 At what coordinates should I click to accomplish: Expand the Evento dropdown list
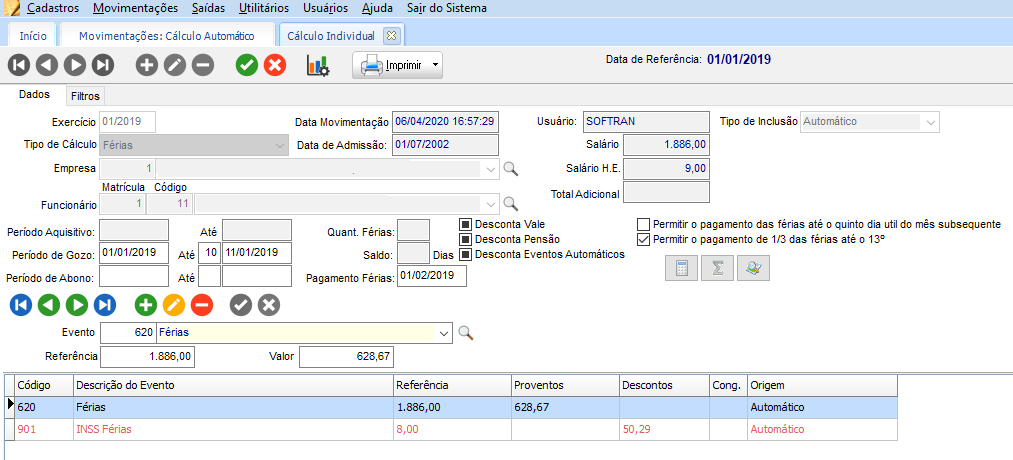point(443,332)
